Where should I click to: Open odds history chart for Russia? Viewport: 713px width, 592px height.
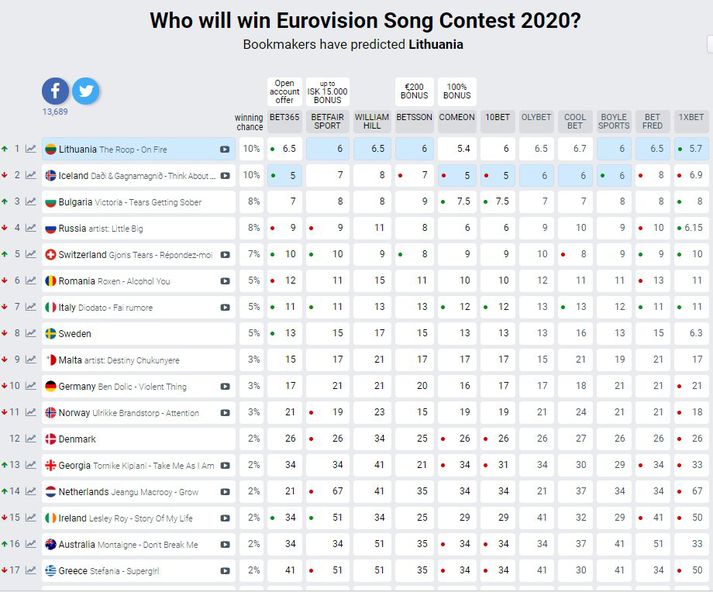[31, 228]
